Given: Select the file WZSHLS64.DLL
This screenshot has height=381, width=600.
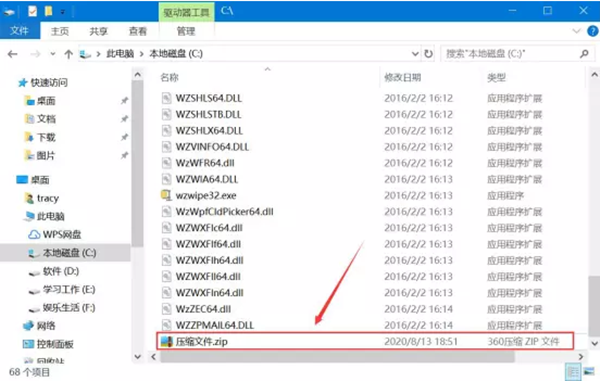Looking at the screenshot, I should pos(209,98).
